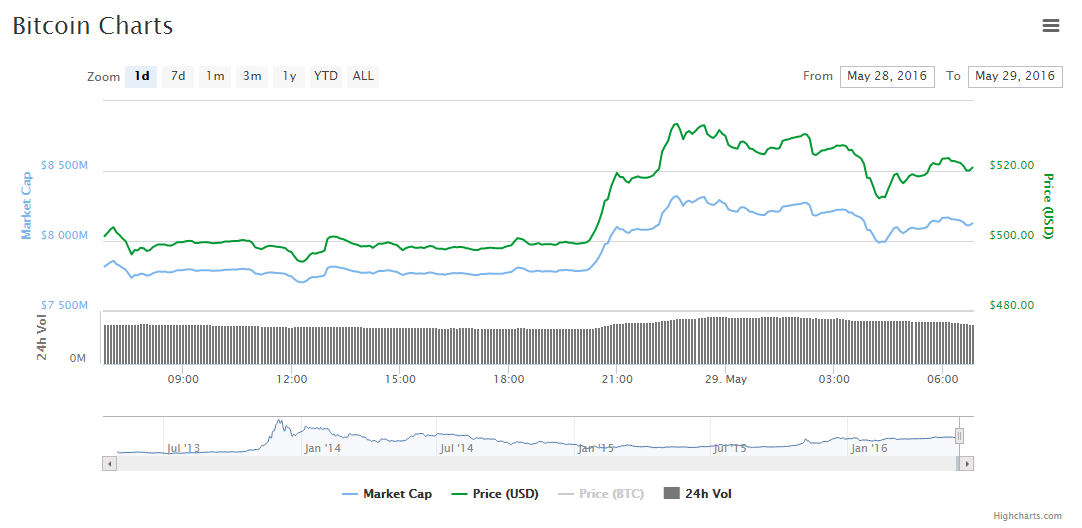This screenshot has width=1082, height=528.
Task: Open the chart context hamburger menu
Action: coord(1050,26)
